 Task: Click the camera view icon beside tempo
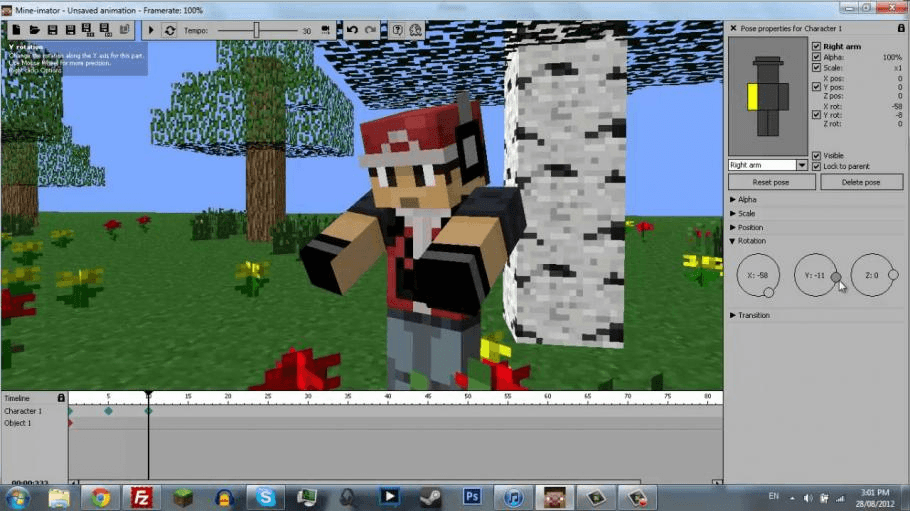[325, 30]
